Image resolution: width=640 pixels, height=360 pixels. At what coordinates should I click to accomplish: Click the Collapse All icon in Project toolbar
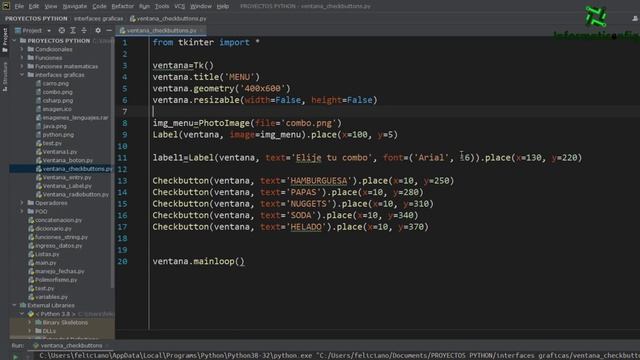coord(84,31)
